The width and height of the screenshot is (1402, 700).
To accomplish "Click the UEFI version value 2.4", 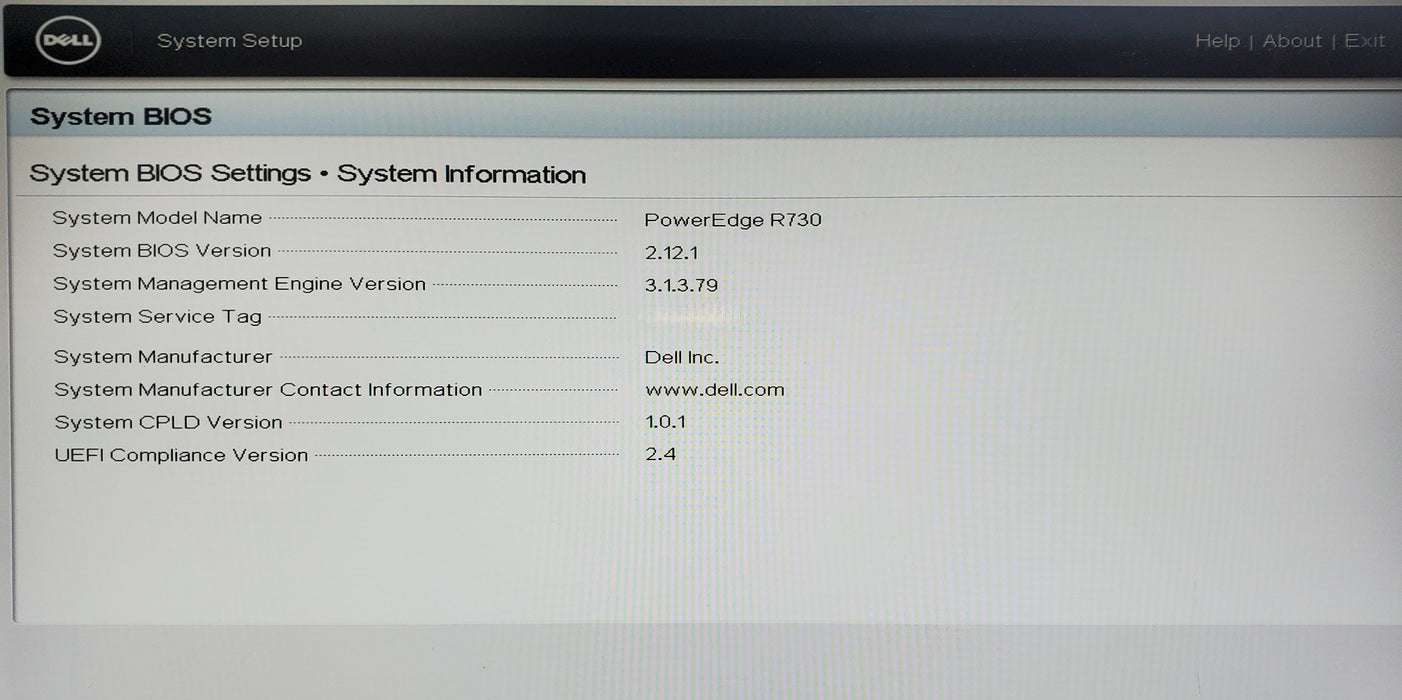I will (661, 455).
